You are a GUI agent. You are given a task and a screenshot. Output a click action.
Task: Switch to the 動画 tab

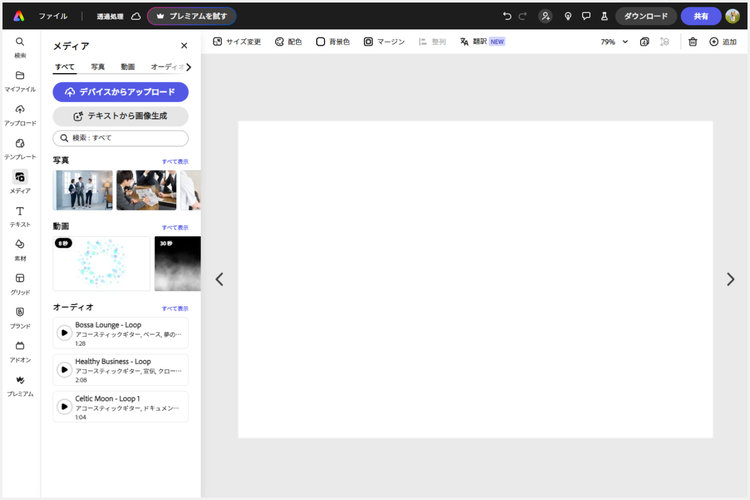127,67
